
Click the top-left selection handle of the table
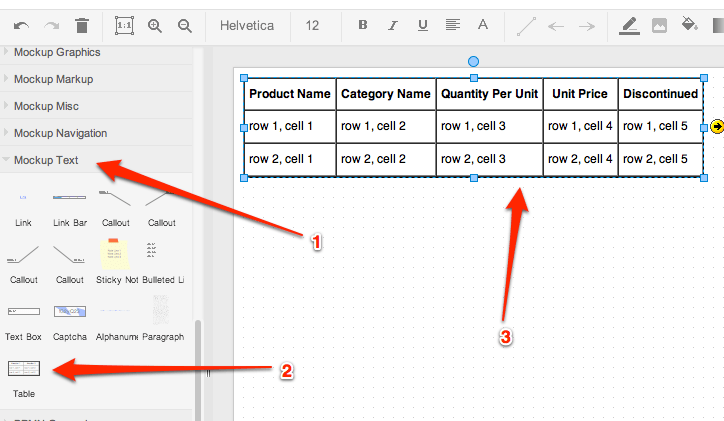coord(244,78)
